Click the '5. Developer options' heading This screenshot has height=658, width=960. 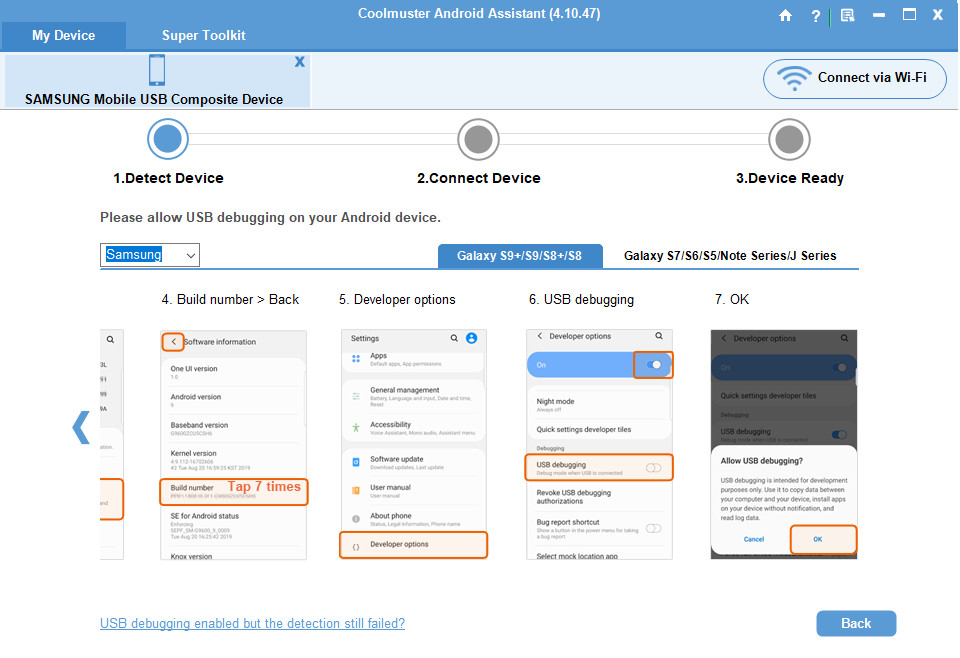(397, 299)
